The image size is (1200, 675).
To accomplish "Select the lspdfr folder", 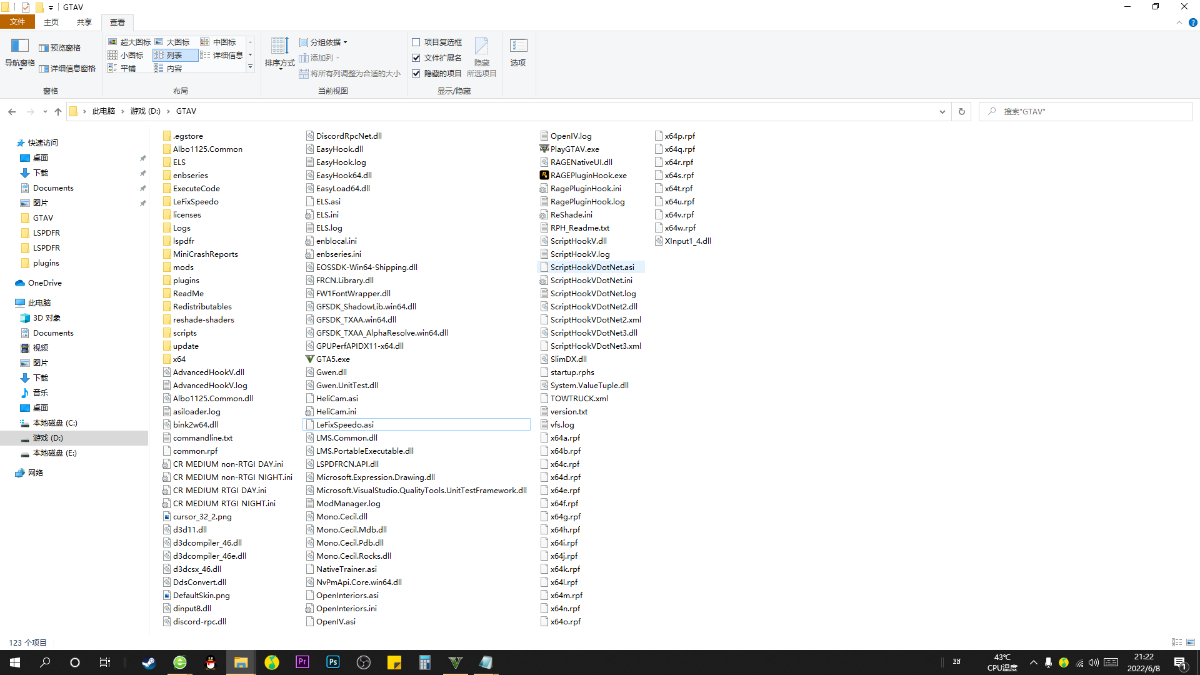I will [177, 240].
